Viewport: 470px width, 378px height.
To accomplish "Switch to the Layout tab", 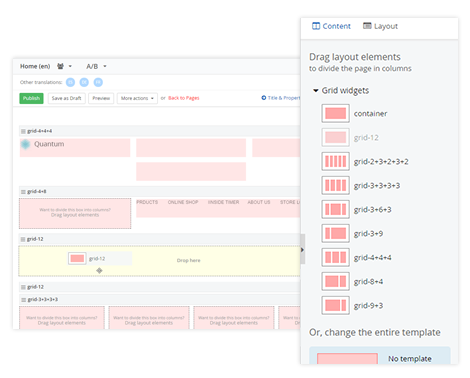I will pyautogui.click(x=380, y=26).
